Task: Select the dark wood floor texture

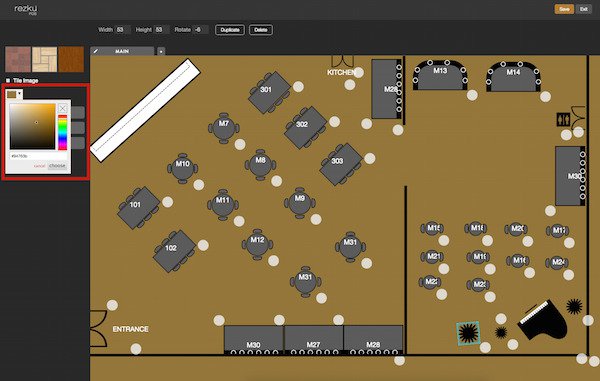Action: [71, 59]
